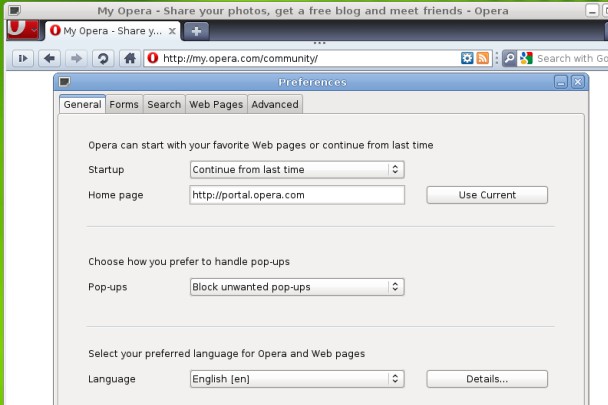This screenshot has height=405, width=608.
Task: Click the "Startup" label
Action: 106,170
